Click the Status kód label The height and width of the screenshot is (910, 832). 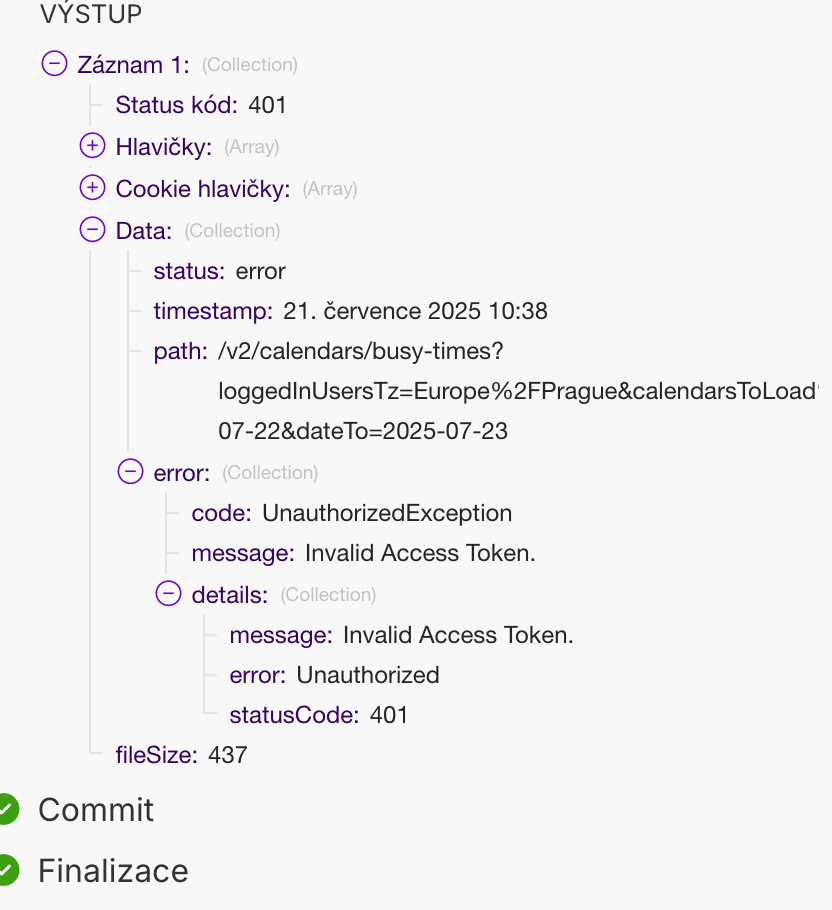176,105
